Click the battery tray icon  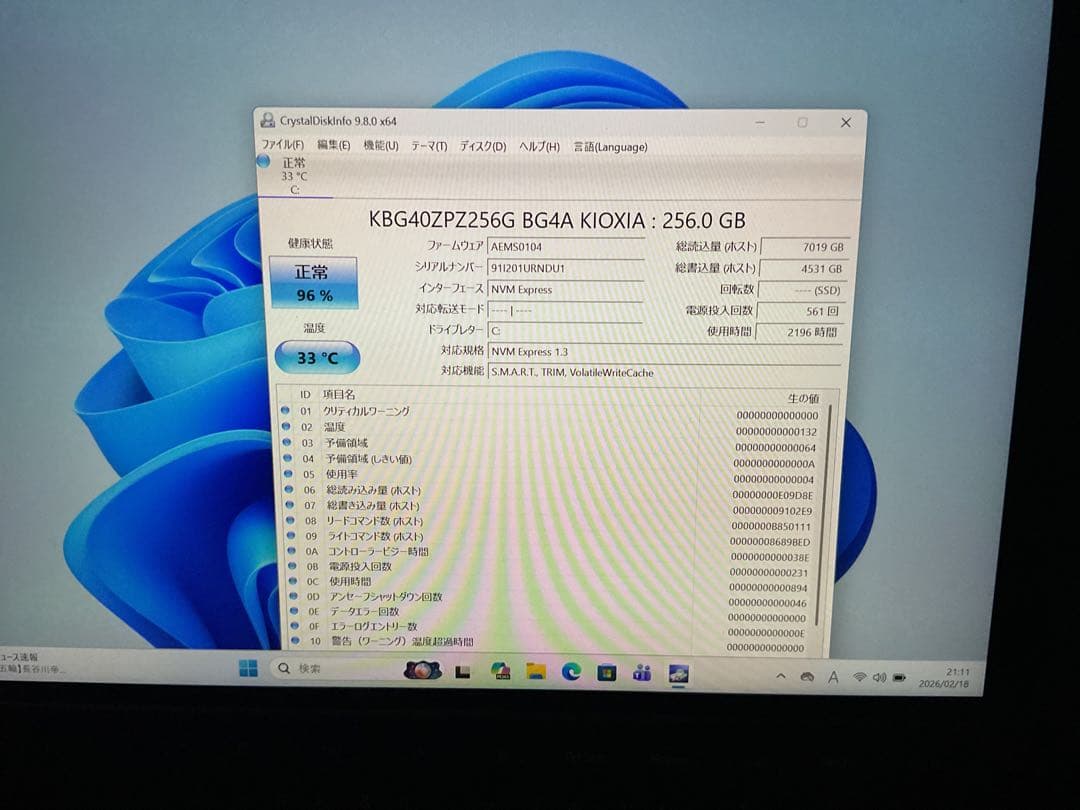click(900, 678)
